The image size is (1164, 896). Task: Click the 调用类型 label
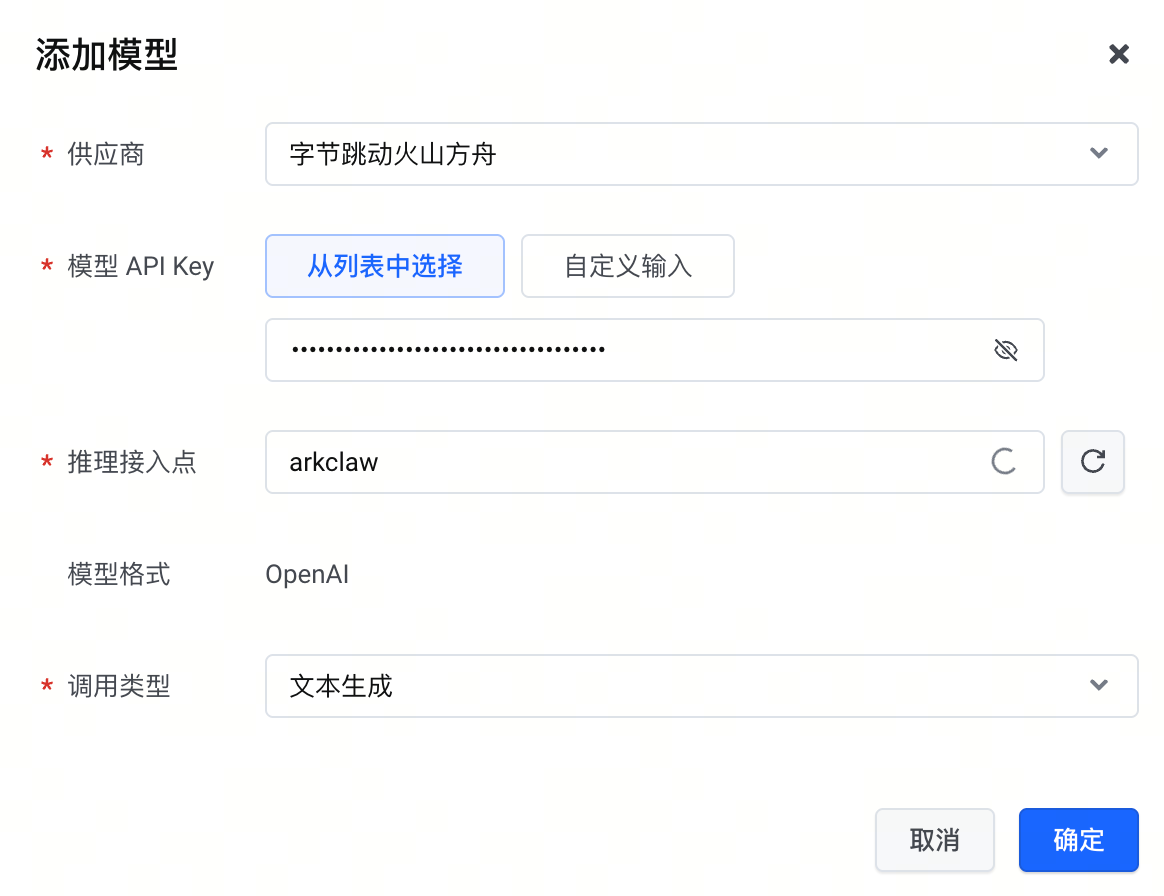point(119,686)
